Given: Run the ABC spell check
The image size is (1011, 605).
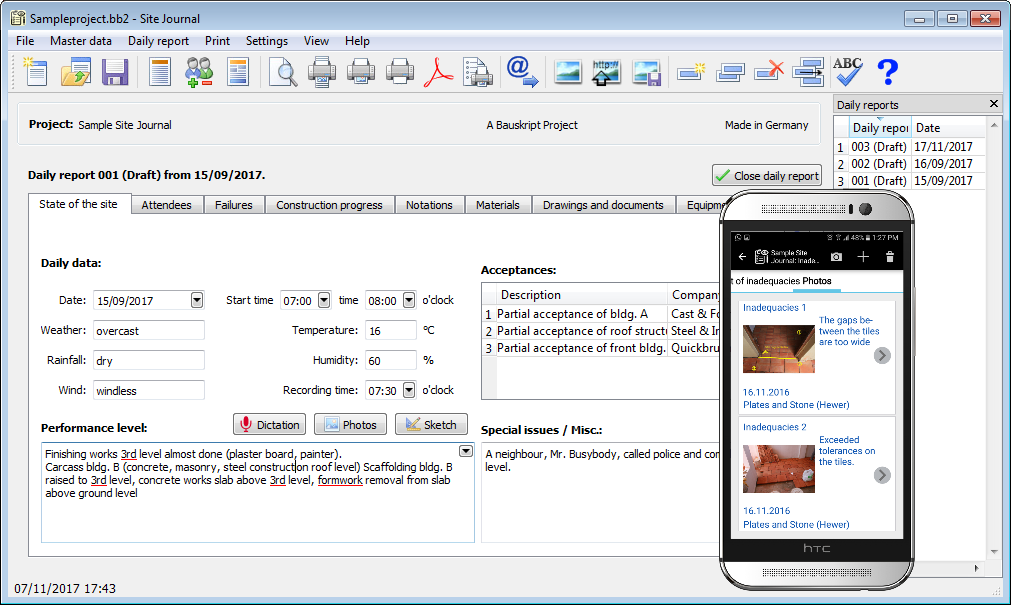Looking at the screenshot, I should tap(846, 72).
